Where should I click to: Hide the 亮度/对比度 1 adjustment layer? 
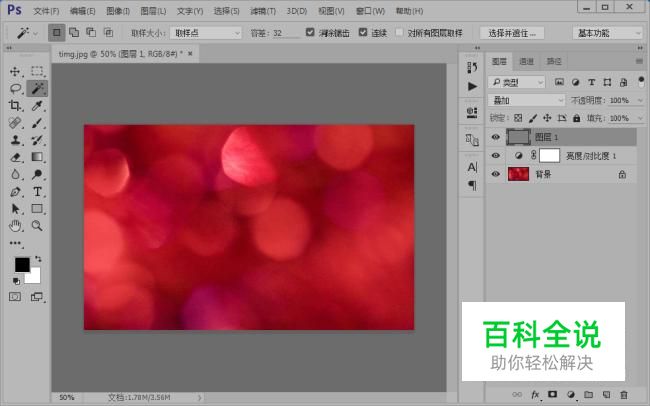pos(495,156)
